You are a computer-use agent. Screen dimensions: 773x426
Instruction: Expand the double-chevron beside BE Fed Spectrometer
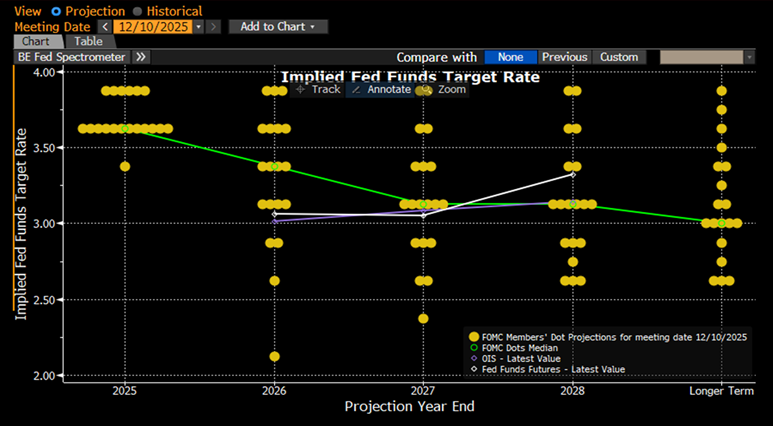(140, 57)
